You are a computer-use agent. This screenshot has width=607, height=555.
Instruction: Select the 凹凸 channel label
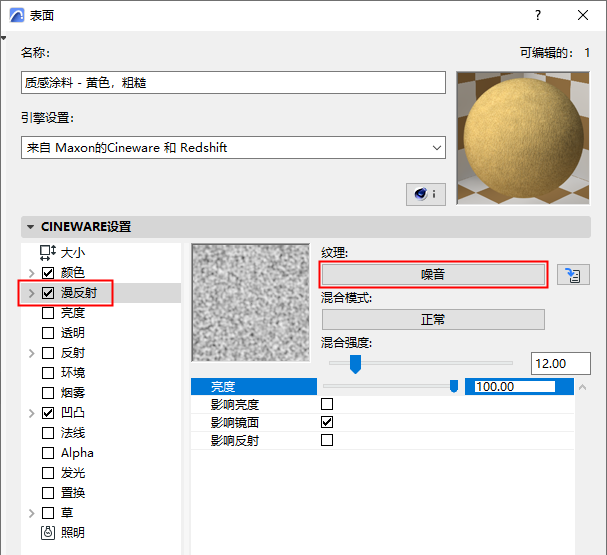click(73, 413)
